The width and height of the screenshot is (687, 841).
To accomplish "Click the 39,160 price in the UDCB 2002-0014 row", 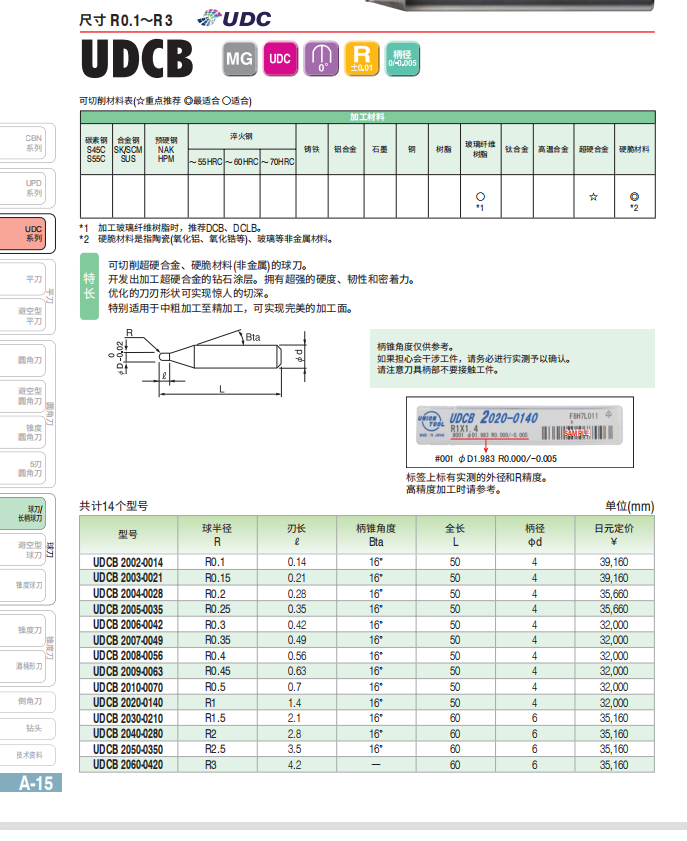I will click(x=614, y=562).
